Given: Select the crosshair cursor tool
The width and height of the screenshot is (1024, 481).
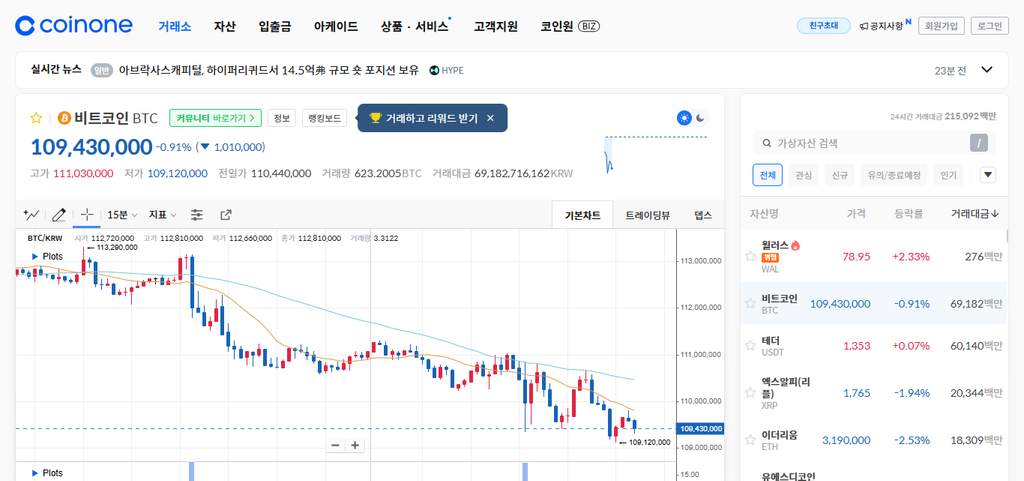Looking at the screenshot, I should point(87,214).
